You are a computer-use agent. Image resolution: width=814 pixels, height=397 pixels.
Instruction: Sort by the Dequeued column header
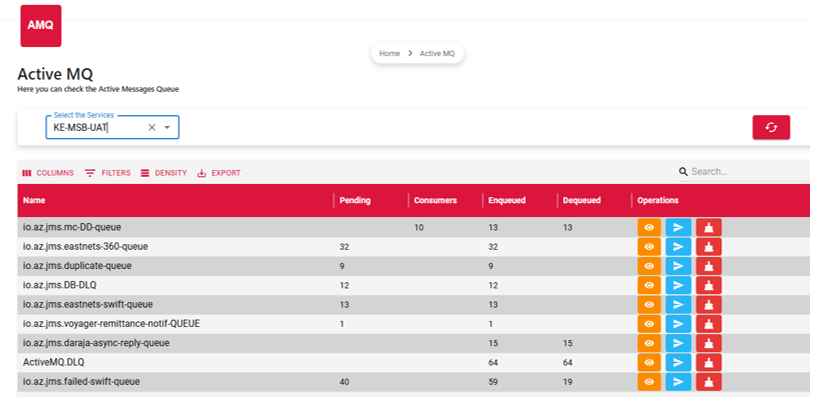coord(581,200)
